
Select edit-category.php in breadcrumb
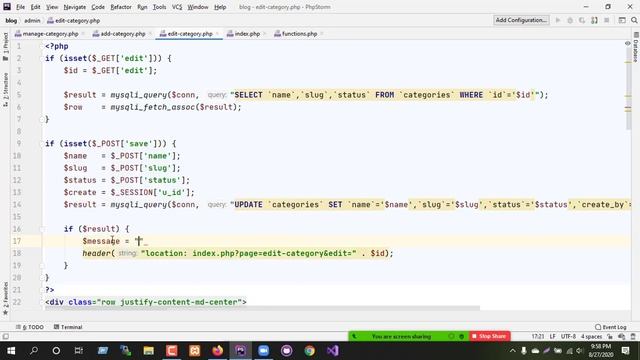[73, 20]
